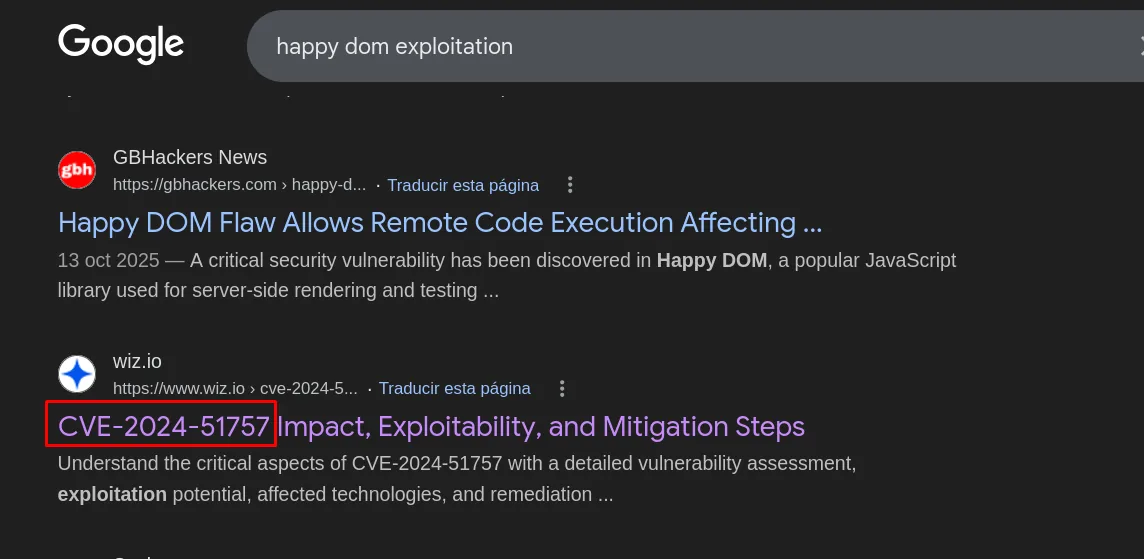Open the three-dot menu for the wiz.io result
The height and width of the screenshot is (559, 1144).
pyautogui.click(x=562, y=388)
